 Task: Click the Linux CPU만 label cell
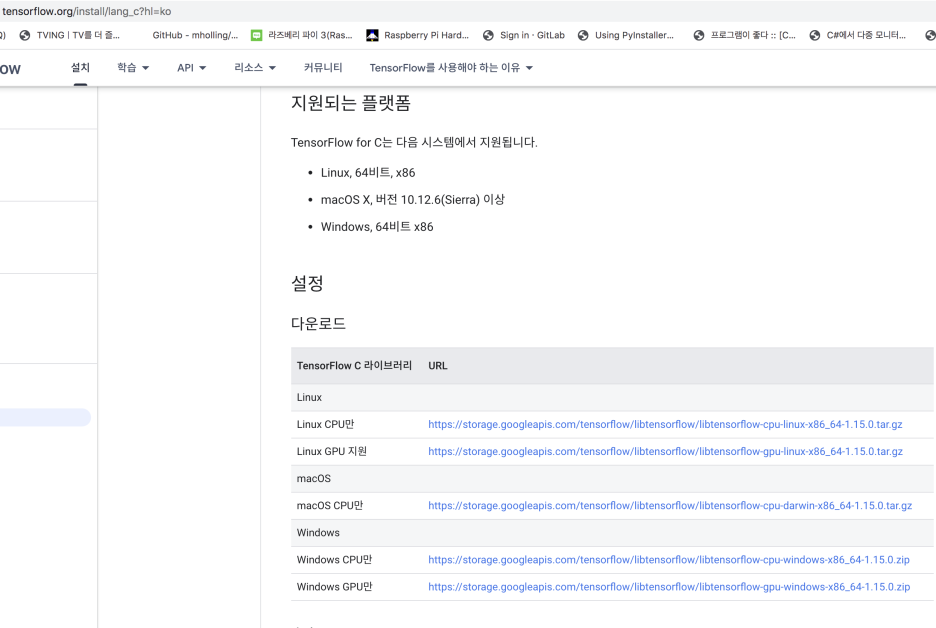point(325,424)
